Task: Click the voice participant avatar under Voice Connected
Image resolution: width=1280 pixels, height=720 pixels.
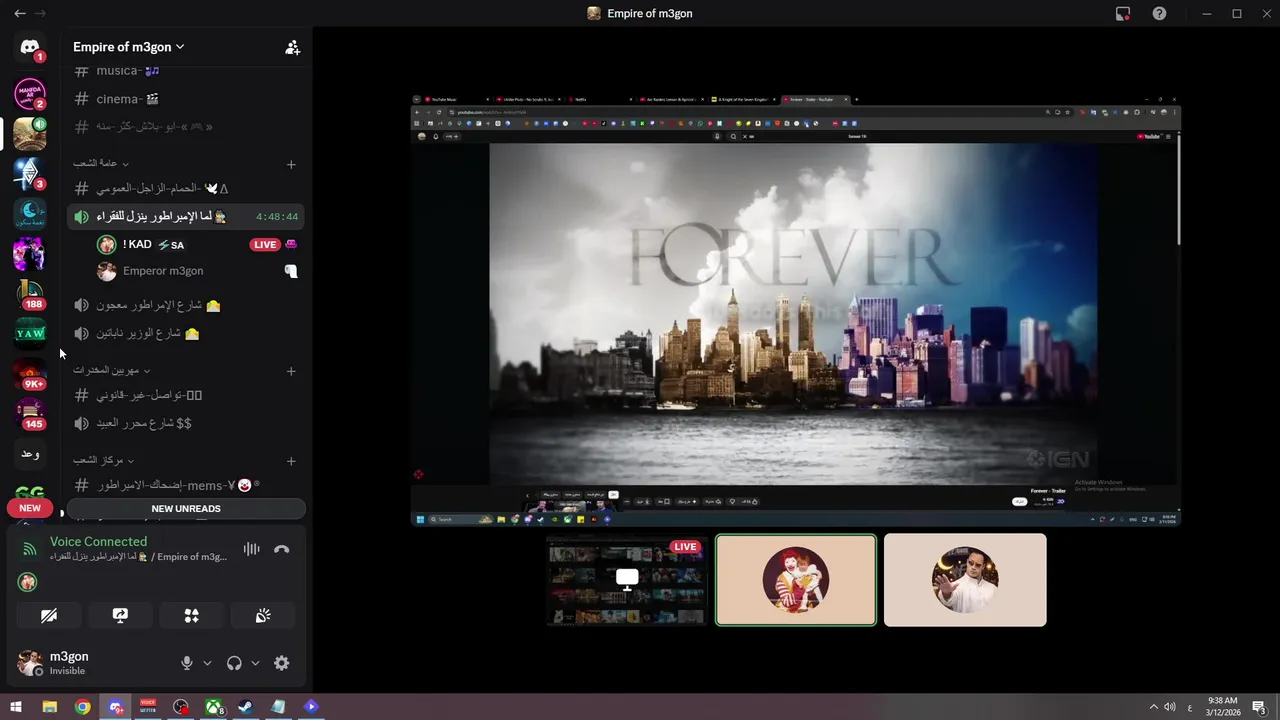Action: pyautogui.click(x=28, y=582)
